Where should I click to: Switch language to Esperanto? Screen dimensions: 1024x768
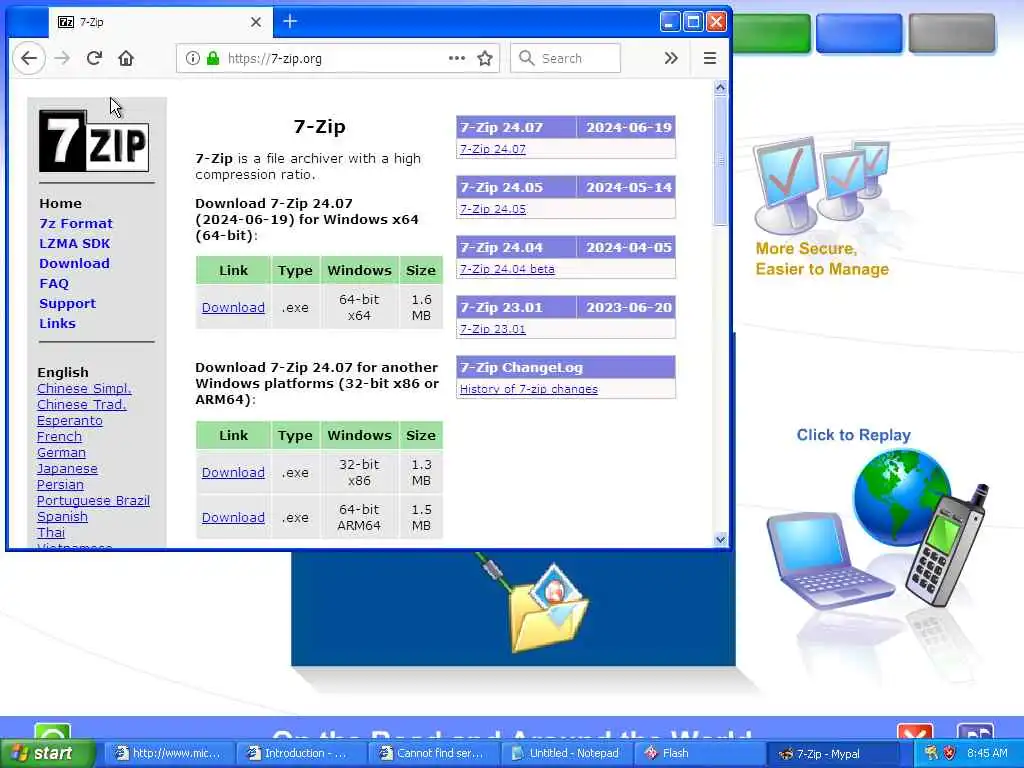[70, 421]
